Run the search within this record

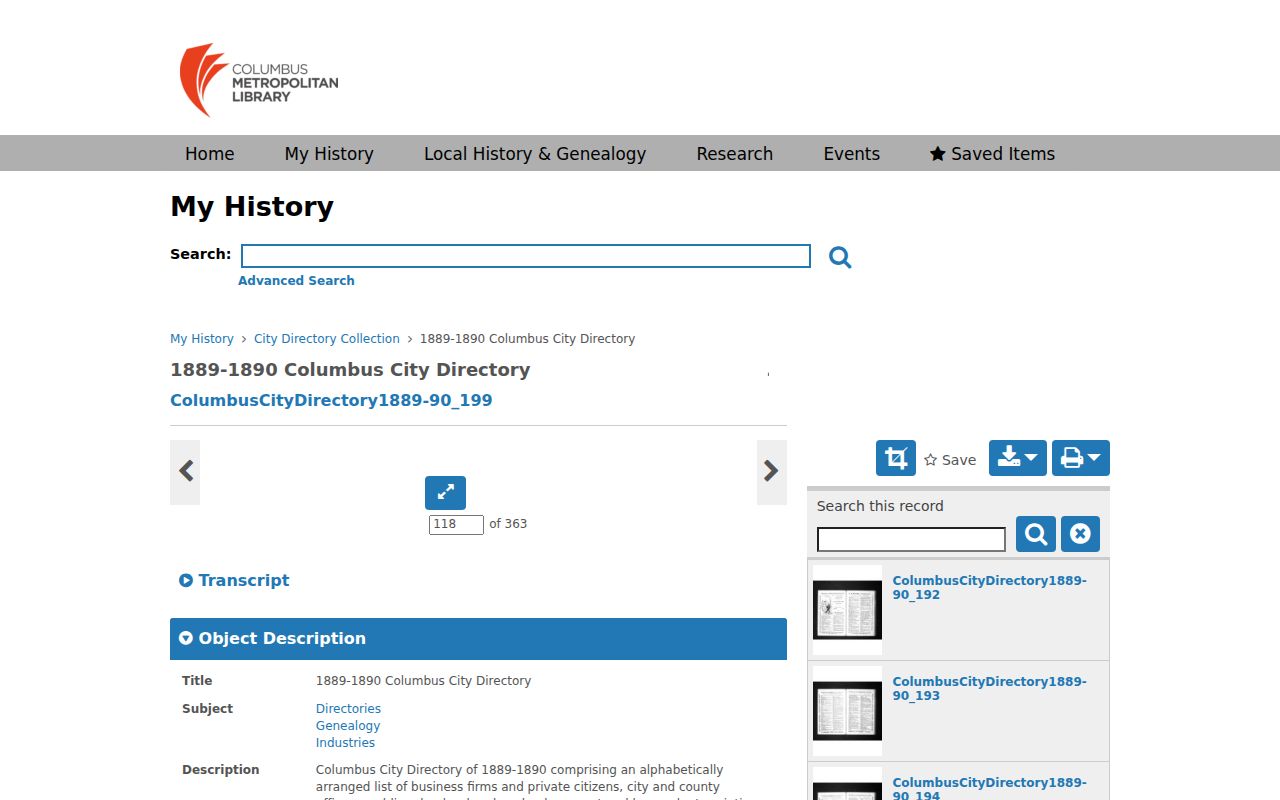pos(1036,534)
